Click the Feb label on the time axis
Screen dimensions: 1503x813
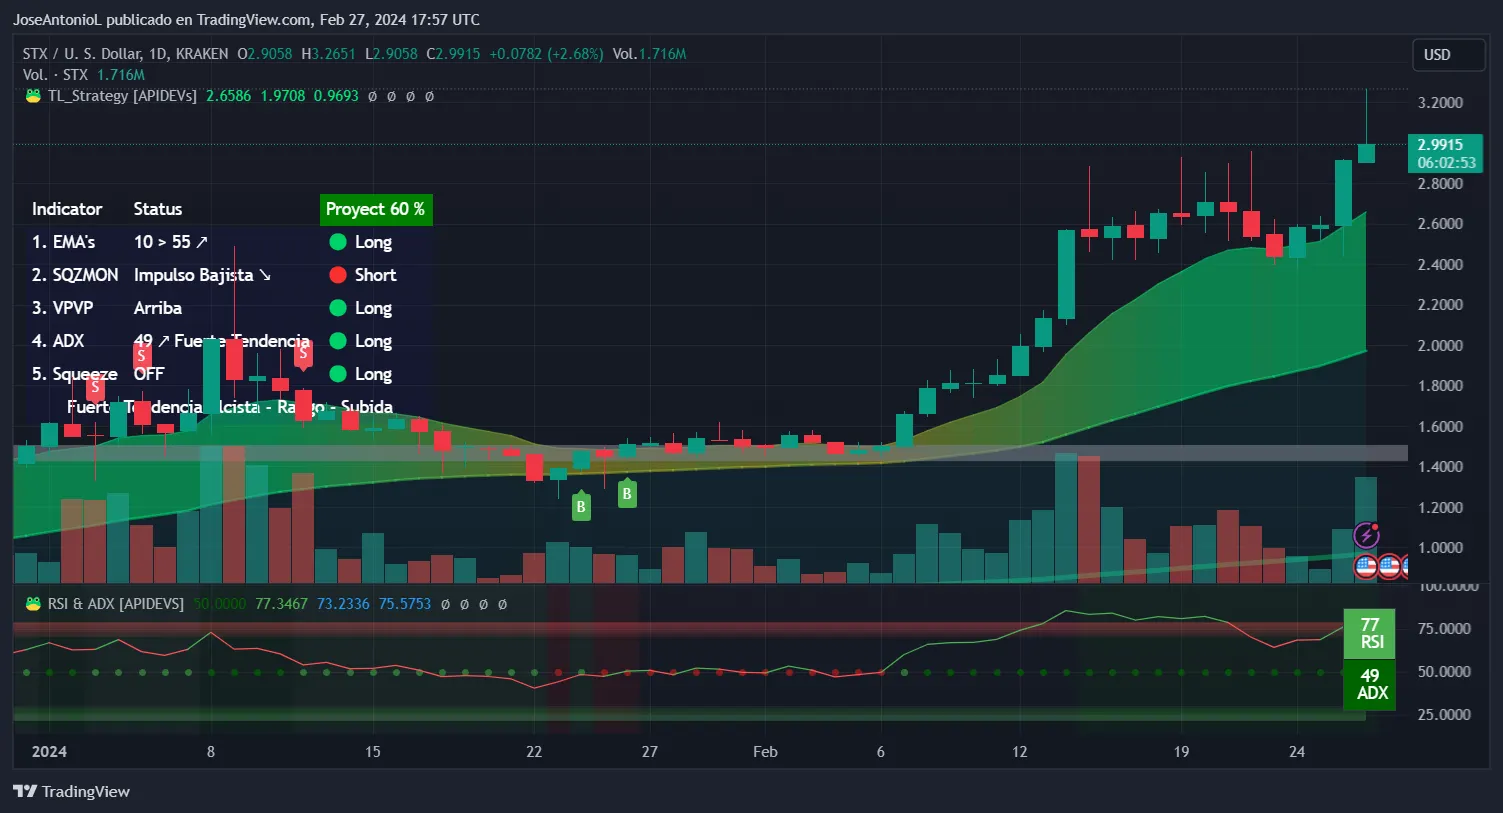pyautogui.click(x=765, y=752)
